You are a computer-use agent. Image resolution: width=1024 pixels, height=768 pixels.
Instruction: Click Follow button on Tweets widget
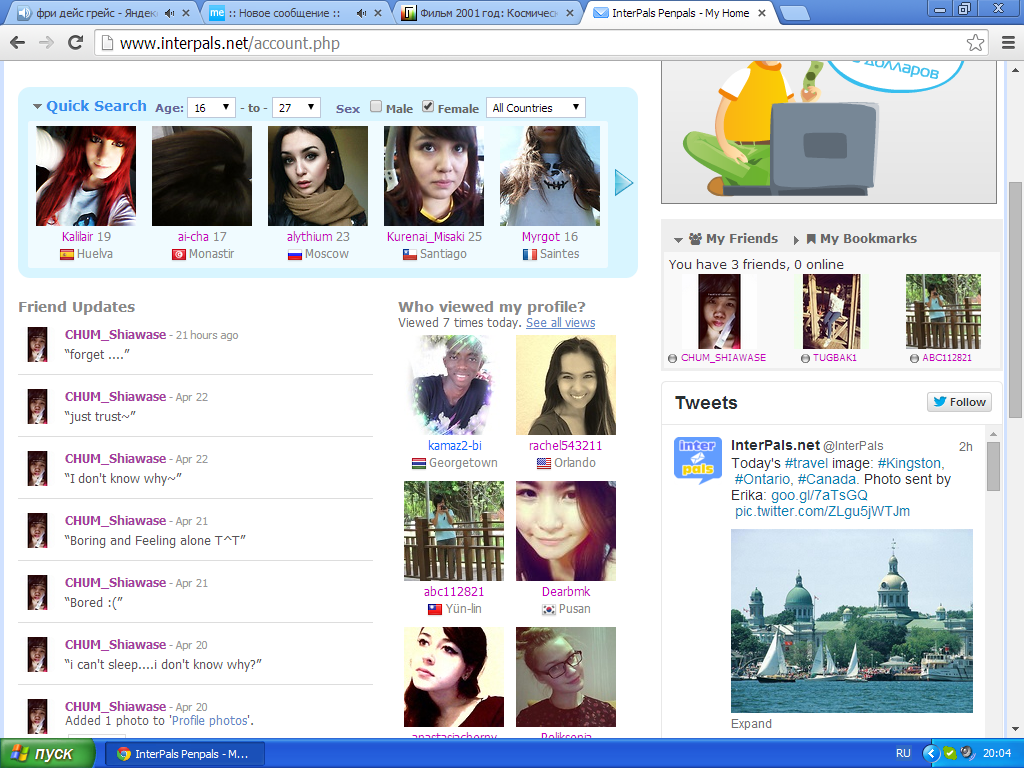(959, 402)
